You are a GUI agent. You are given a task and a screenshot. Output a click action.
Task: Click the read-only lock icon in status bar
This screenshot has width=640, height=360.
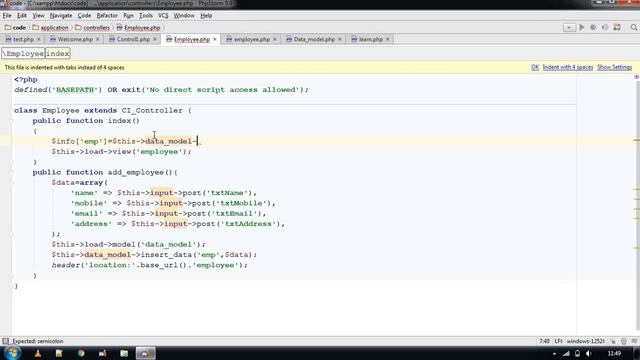click(613, 341)
